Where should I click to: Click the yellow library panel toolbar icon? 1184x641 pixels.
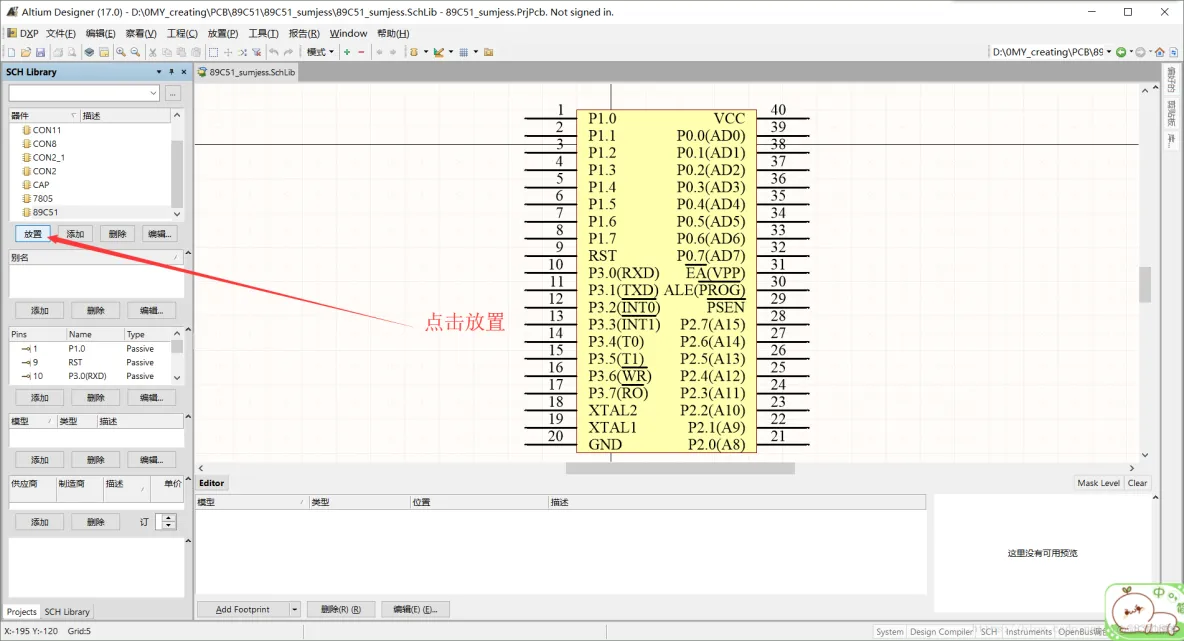point(103,52)
